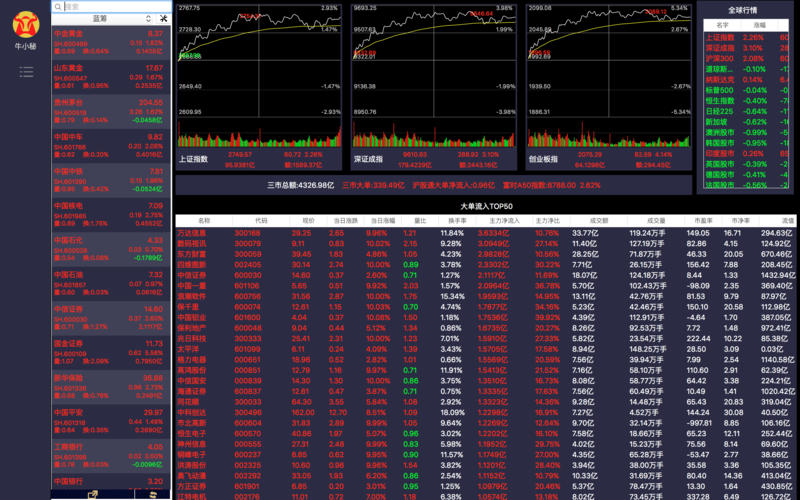Sort table by 现价 column header

[308, 220]
